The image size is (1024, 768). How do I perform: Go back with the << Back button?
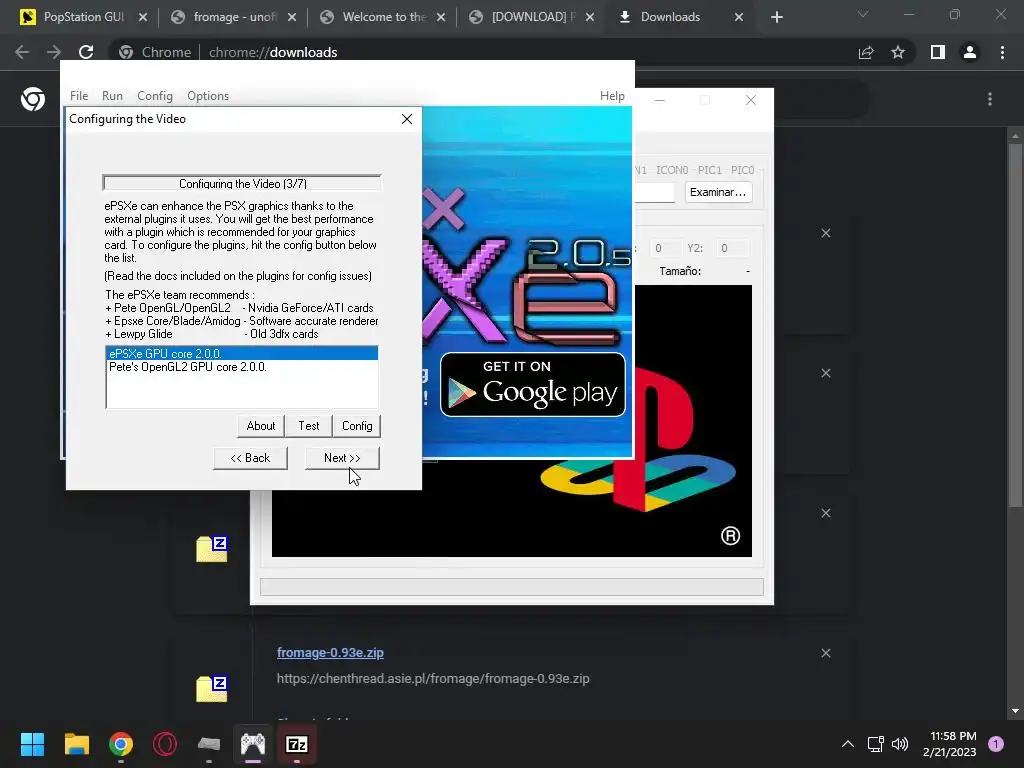tap(250, 458)
